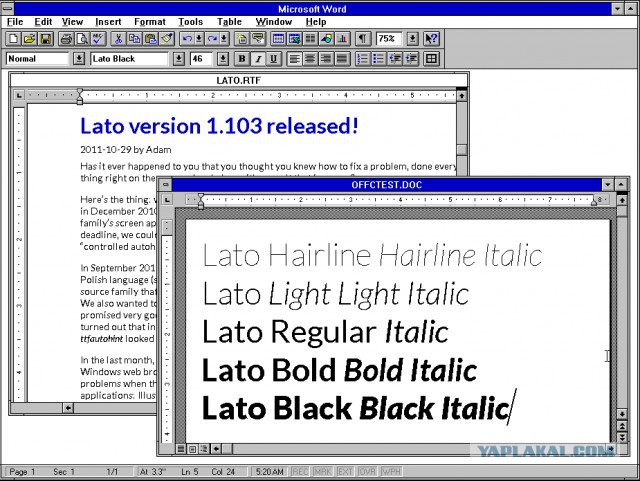640x481 pixels.
Task: Switch OFFCTEST.DOC to Page Layout view button
Action: click(192, 449)
